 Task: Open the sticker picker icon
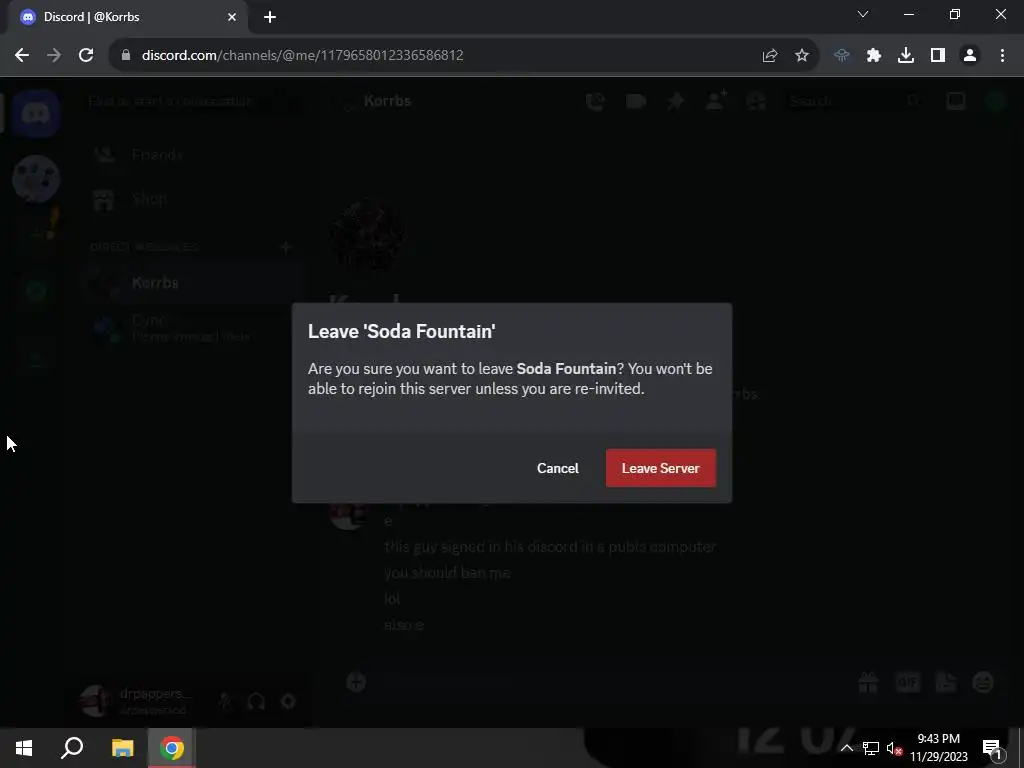946,682
